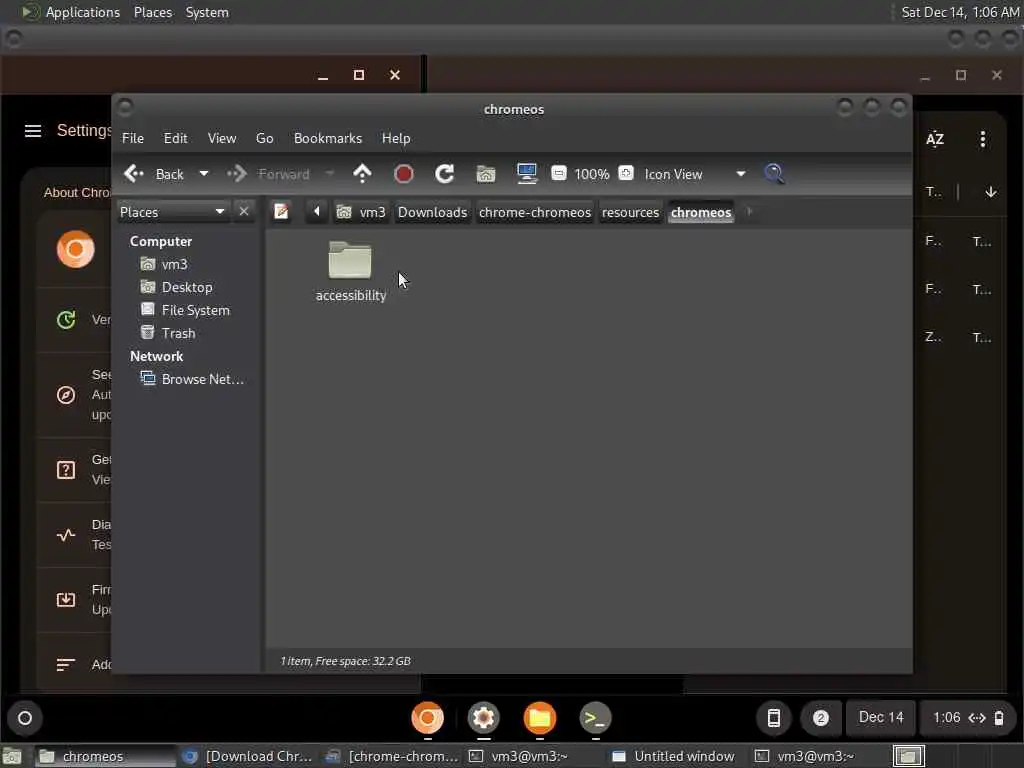Open the notifications count badge
Image resolution: width=1024 pixels, height=768 pixels.
click(x=821, y=718)
